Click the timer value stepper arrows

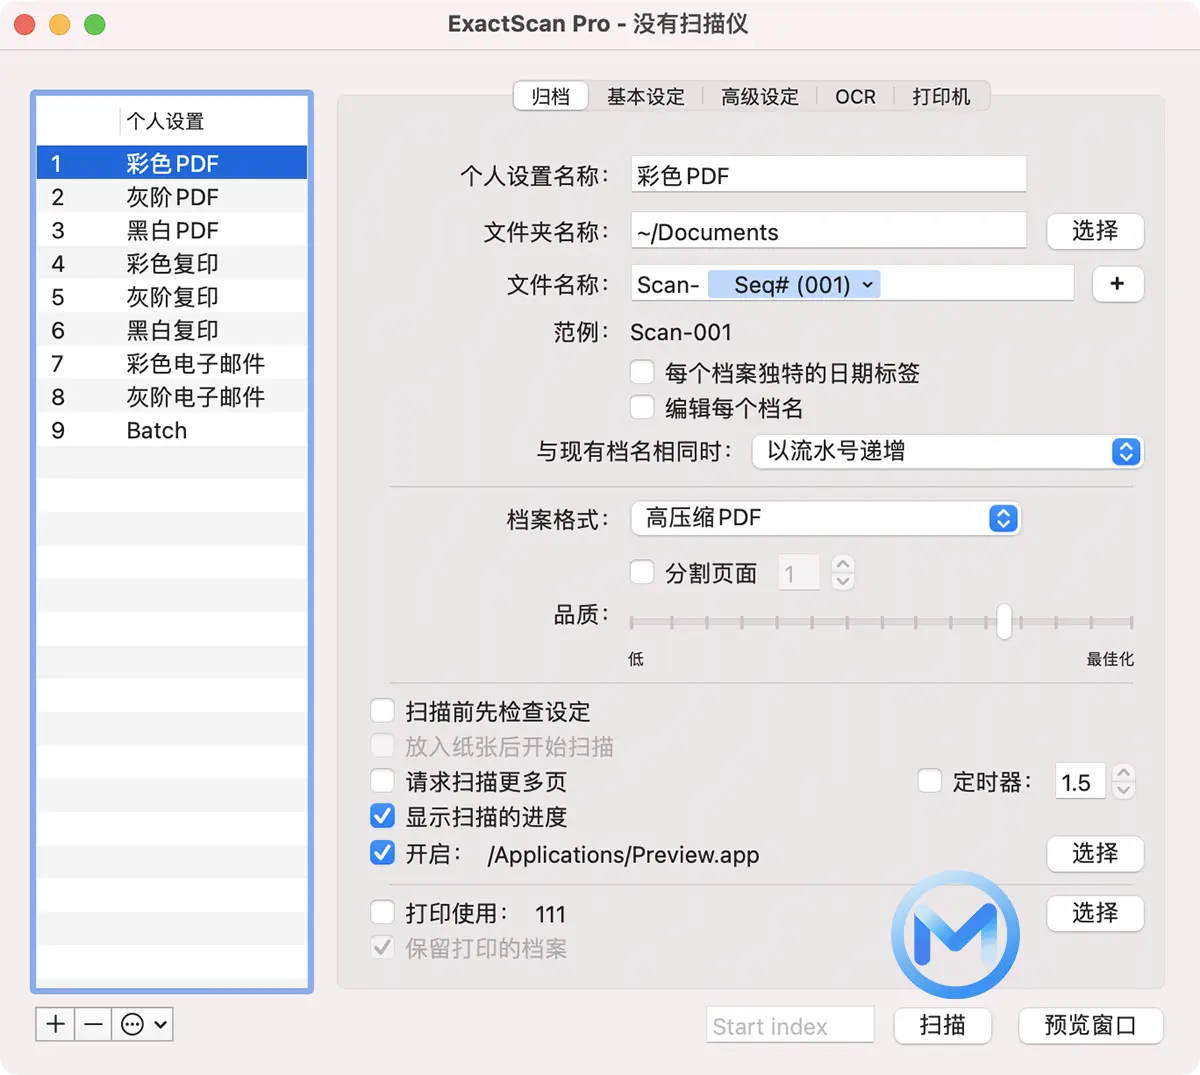pos(1123,781)
